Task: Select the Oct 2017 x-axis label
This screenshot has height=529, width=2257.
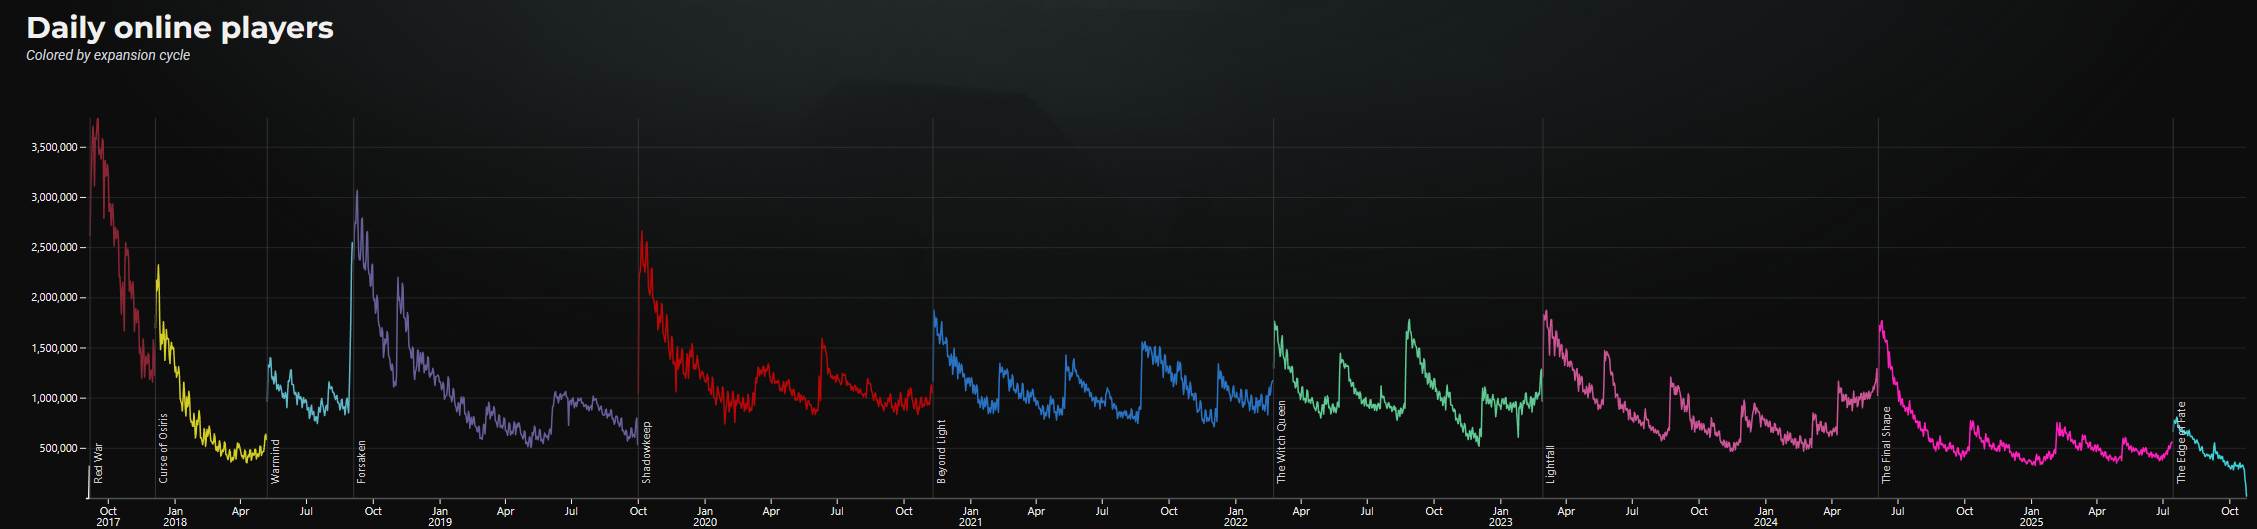Action: pyautogui.click(x=108, y=516)
